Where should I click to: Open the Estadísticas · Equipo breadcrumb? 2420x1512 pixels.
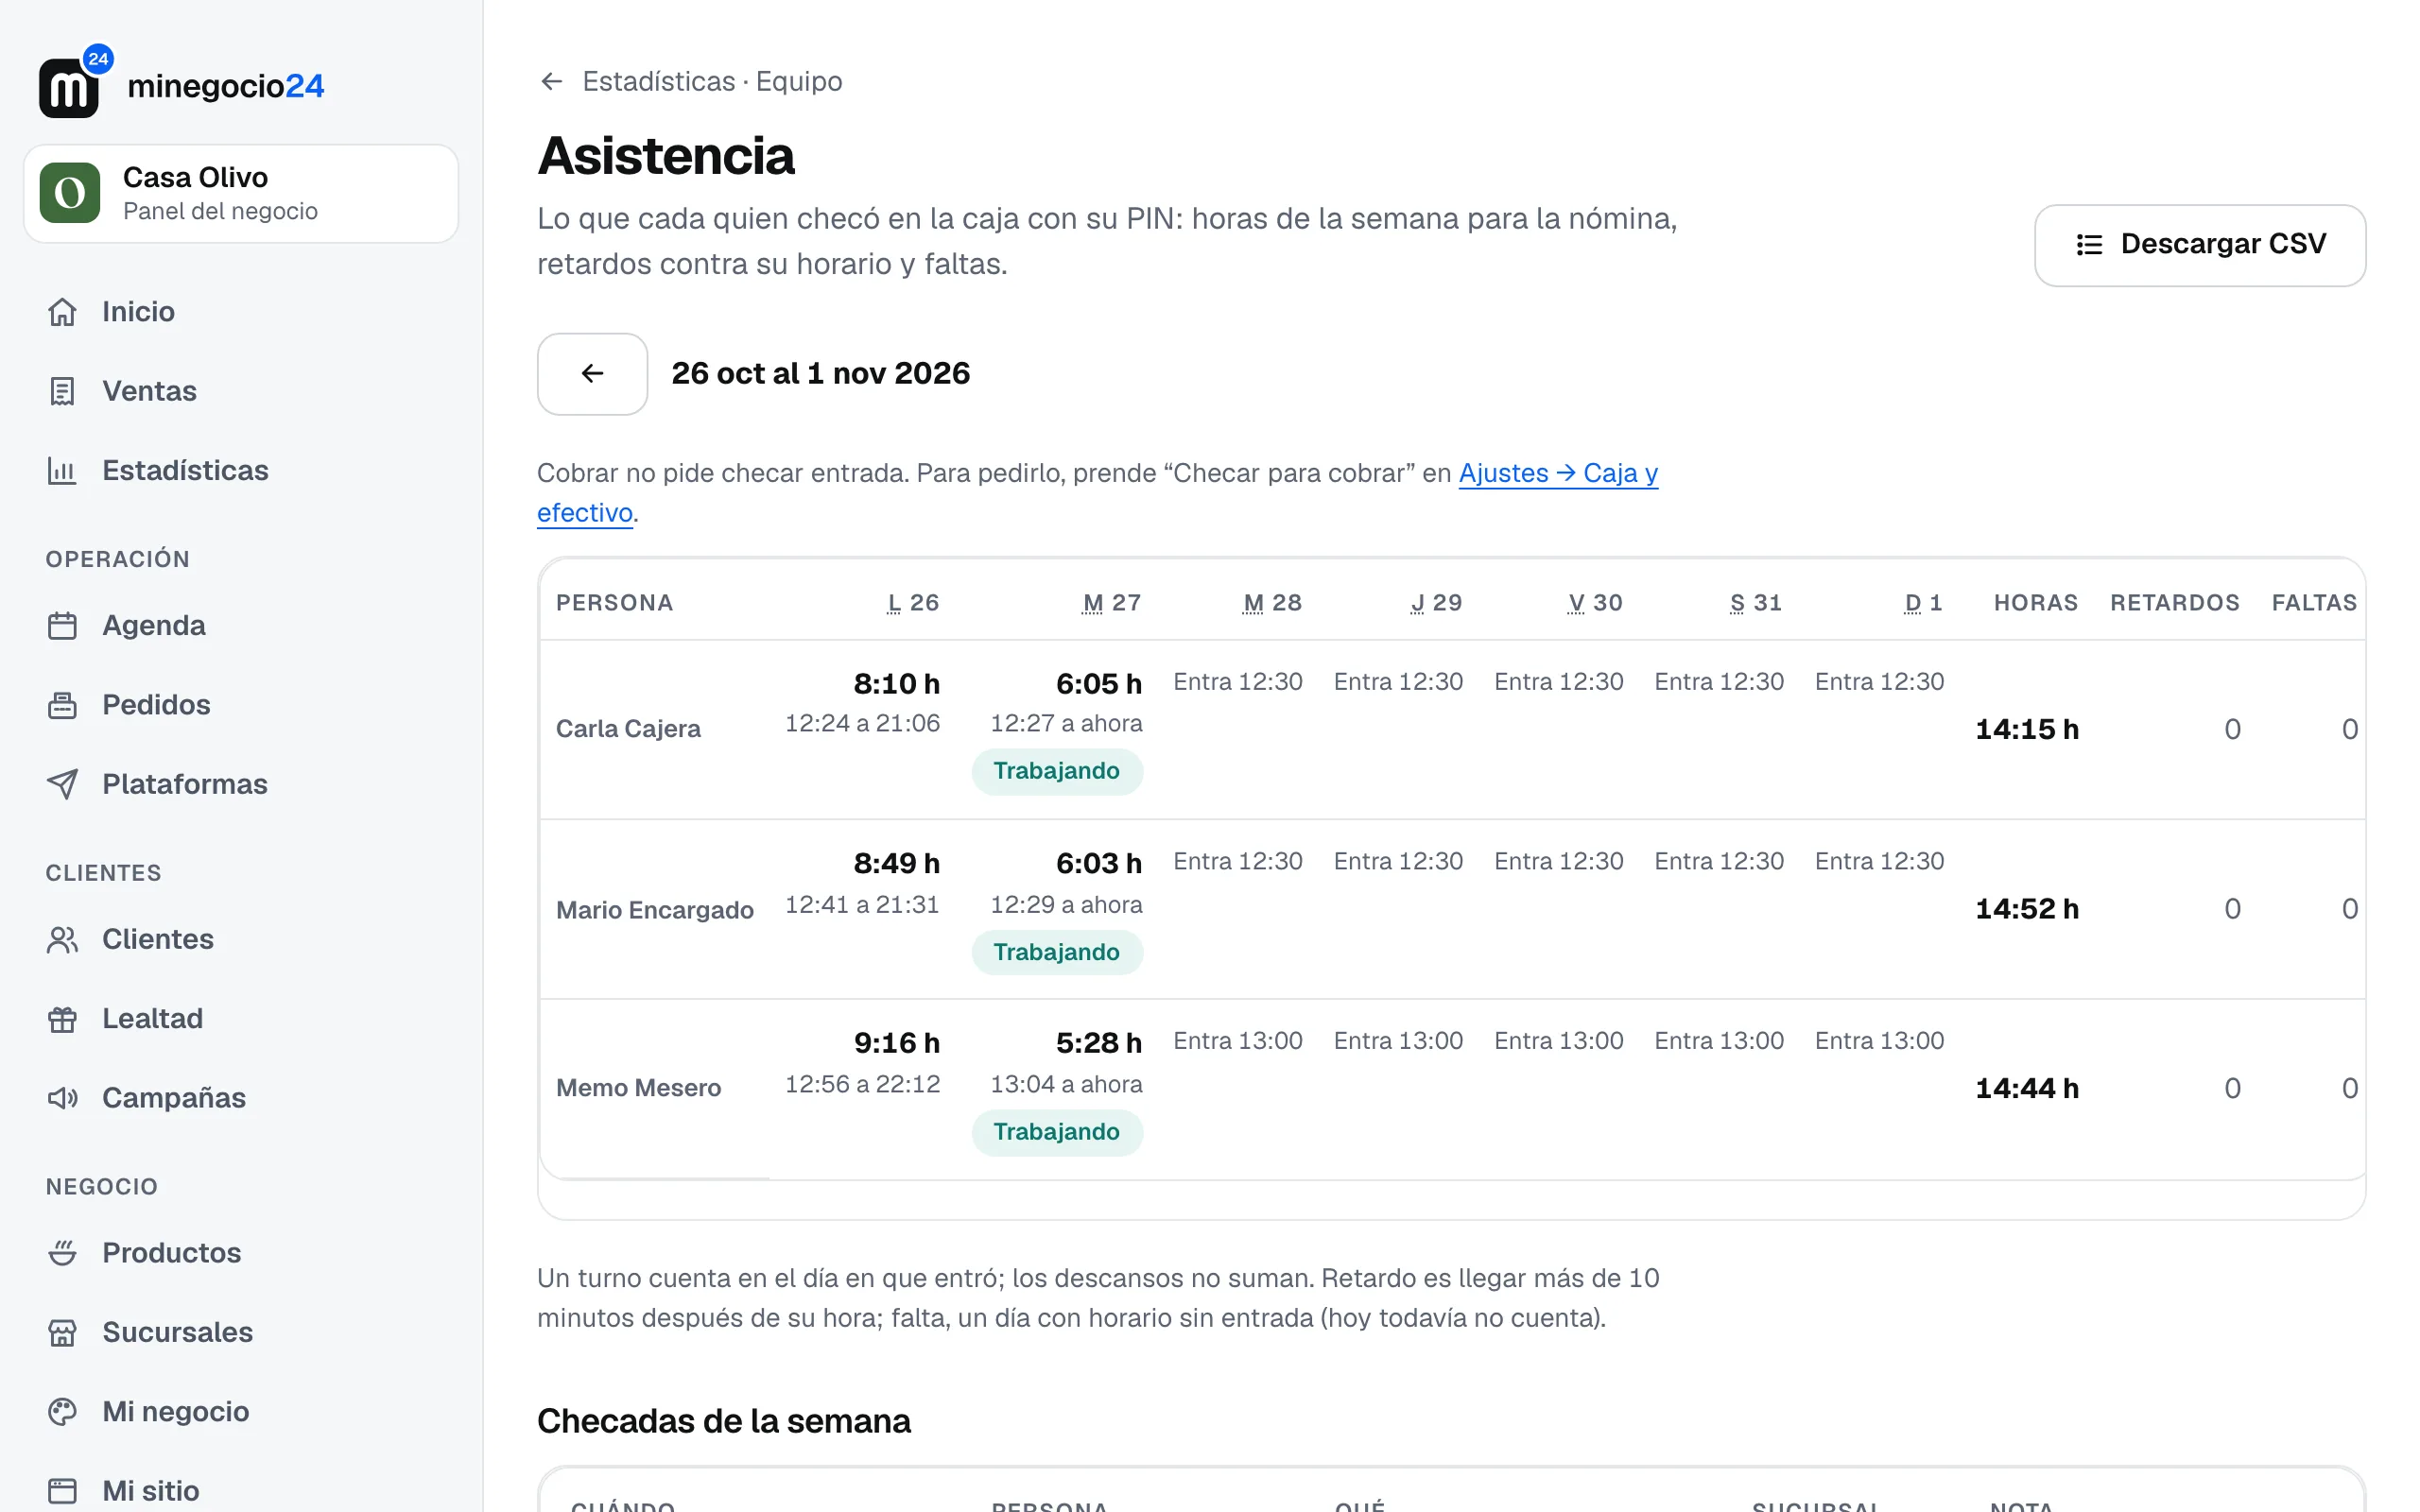click(x=712, y=81)
